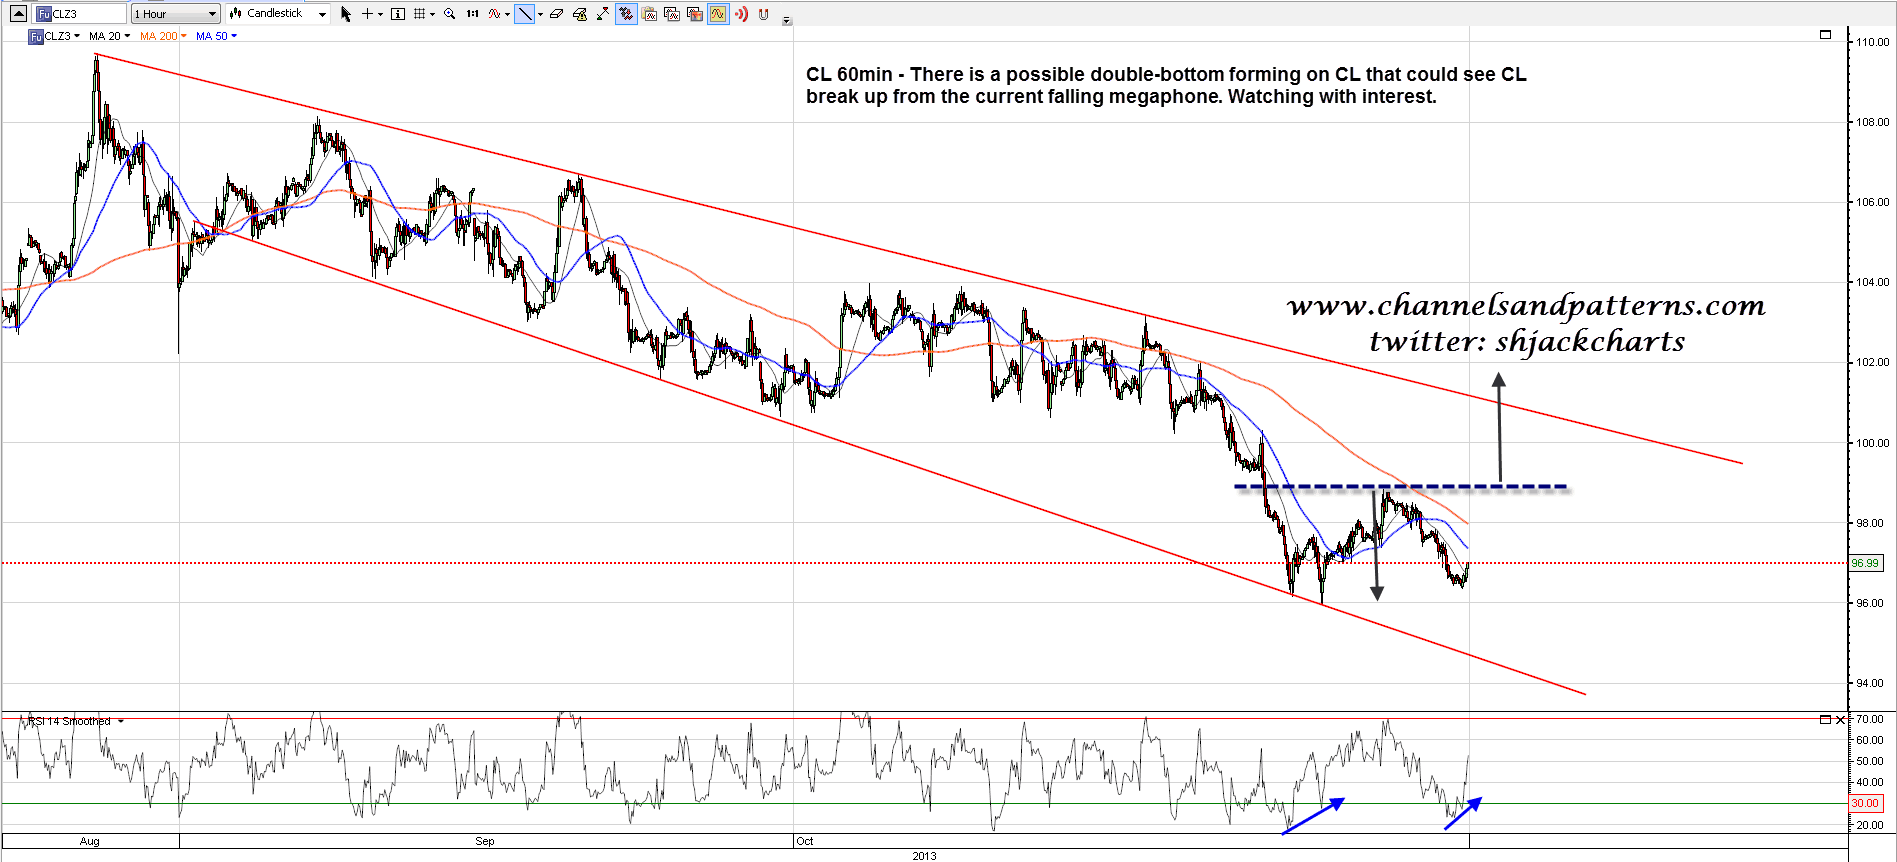Click the zoom magnifier tool
Screen dimensions: 1897x862
(x=450, y=14)
